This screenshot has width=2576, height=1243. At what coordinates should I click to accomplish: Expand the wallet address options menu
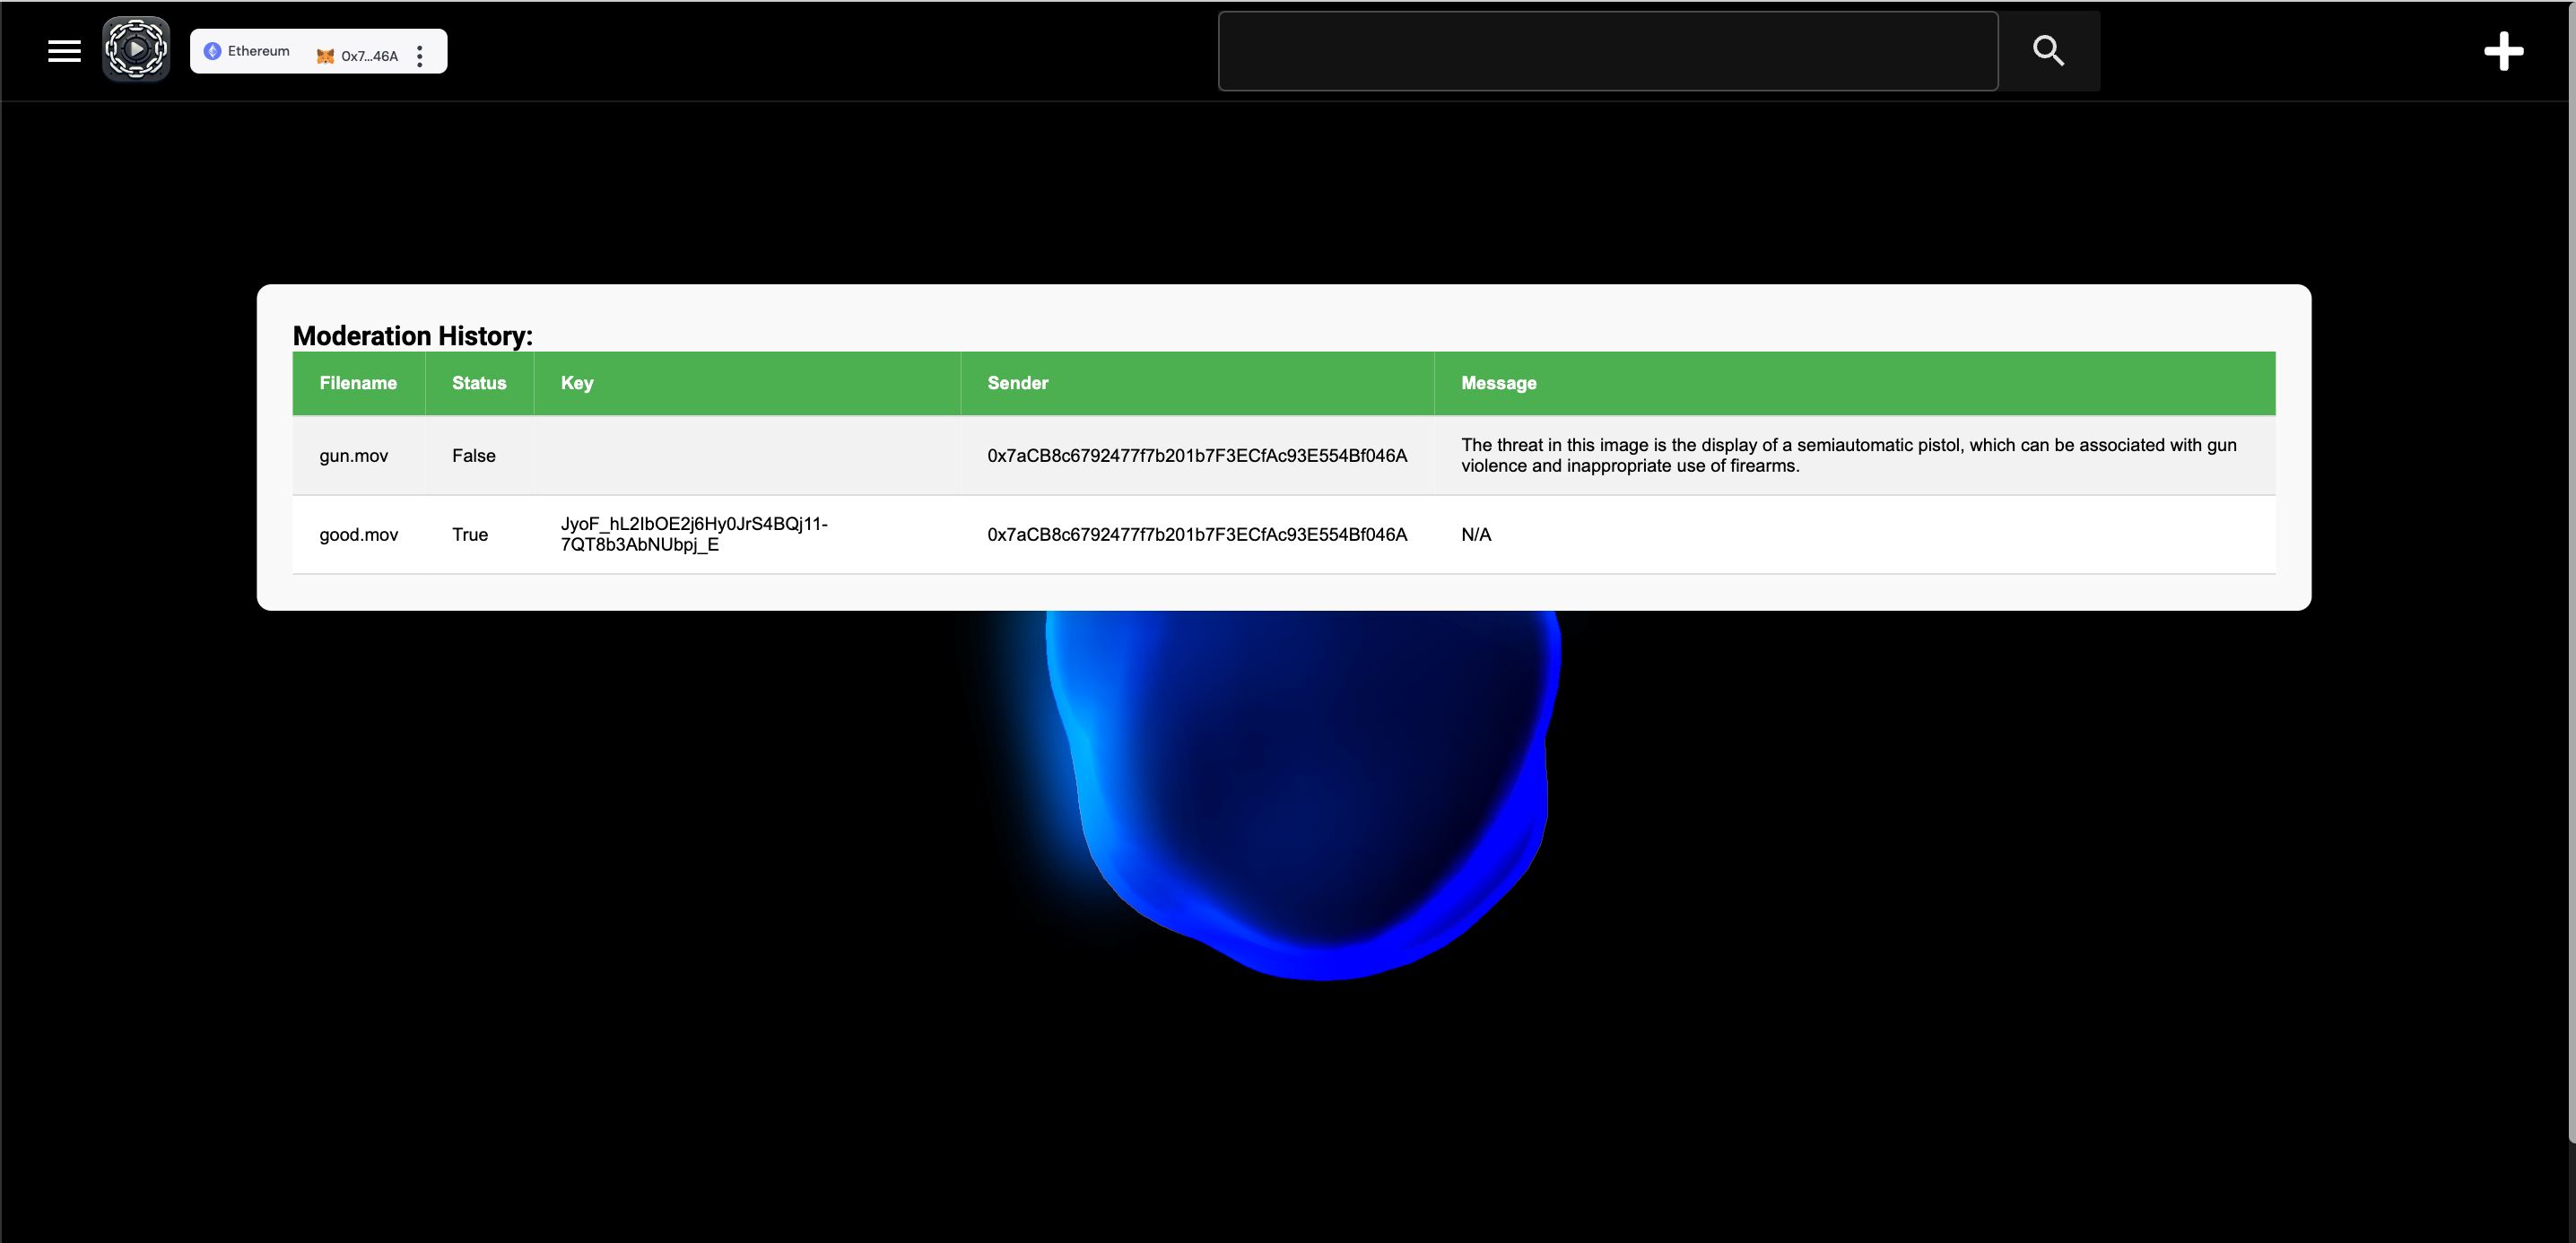pos(421,54)
